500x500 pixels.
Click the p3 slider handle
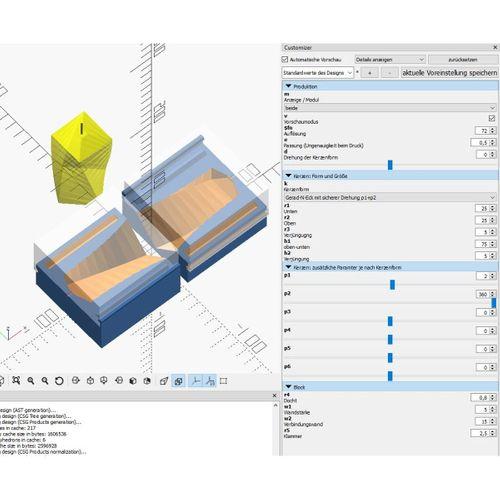click(390, 321)
